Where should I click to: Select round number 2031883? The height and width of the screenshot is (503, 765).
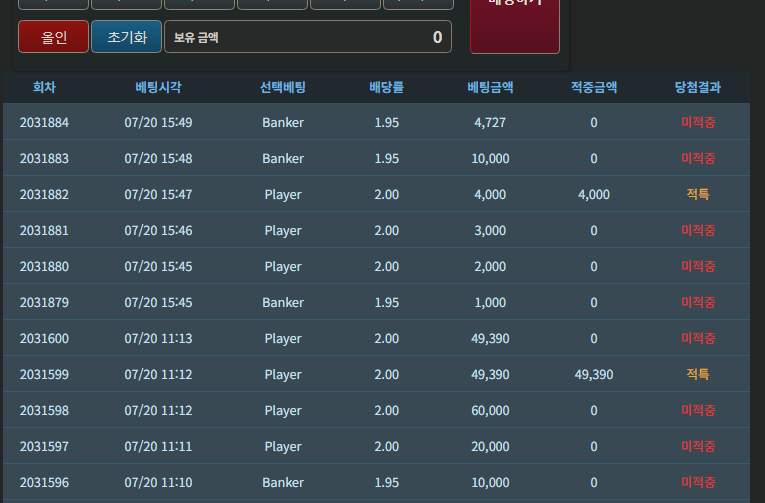pyautogui.click(x=44, y=159)
